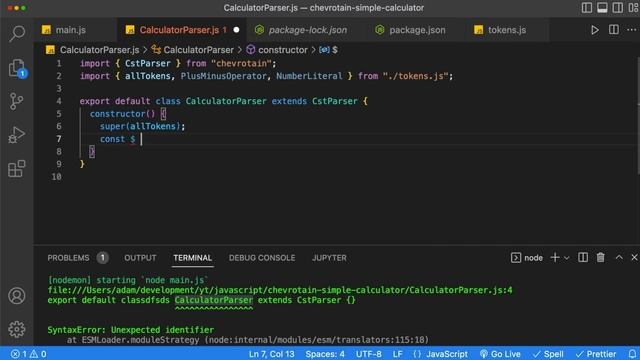Open Manage settings gear
This screenshot has height=360, width=640.
(x=17, y=329)
